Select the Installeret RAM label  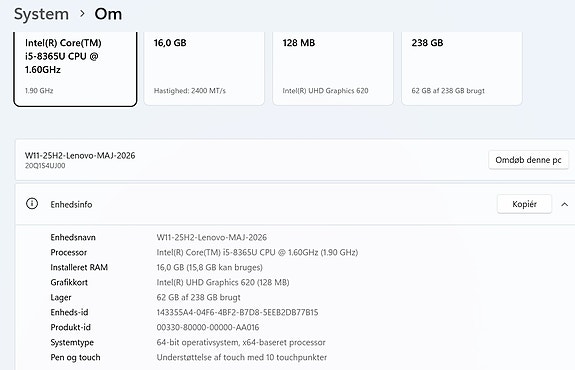pyautogui.click(x=79, y=267)
